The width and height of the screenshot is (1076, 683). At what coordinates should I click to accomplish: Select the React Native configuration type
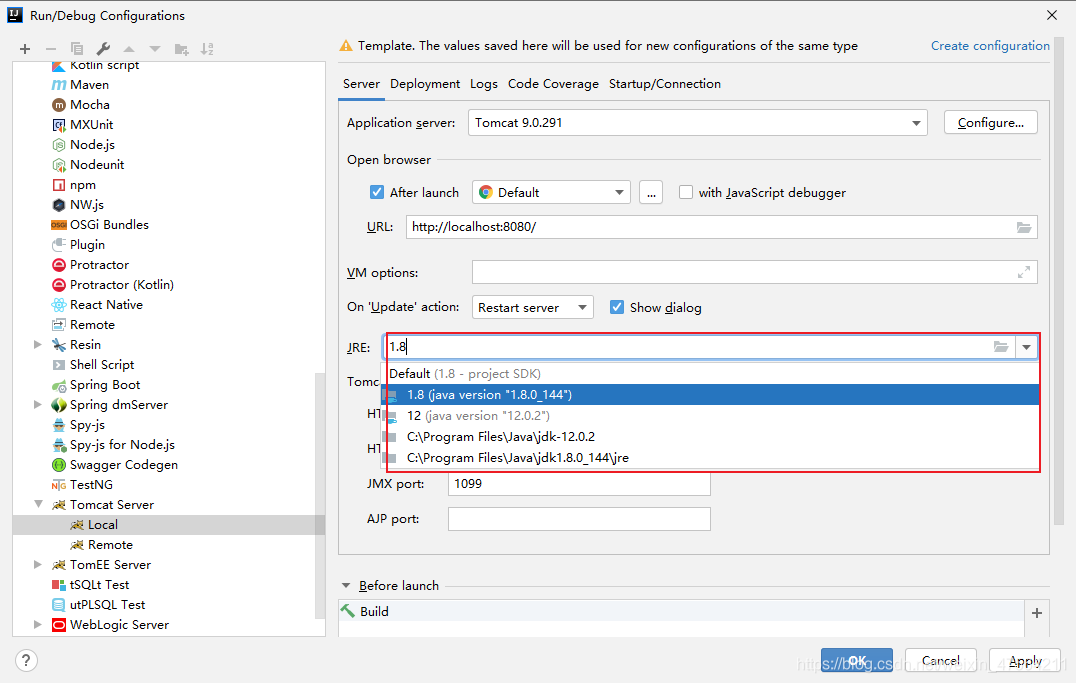pyautogui.click(x=106, y=304)
